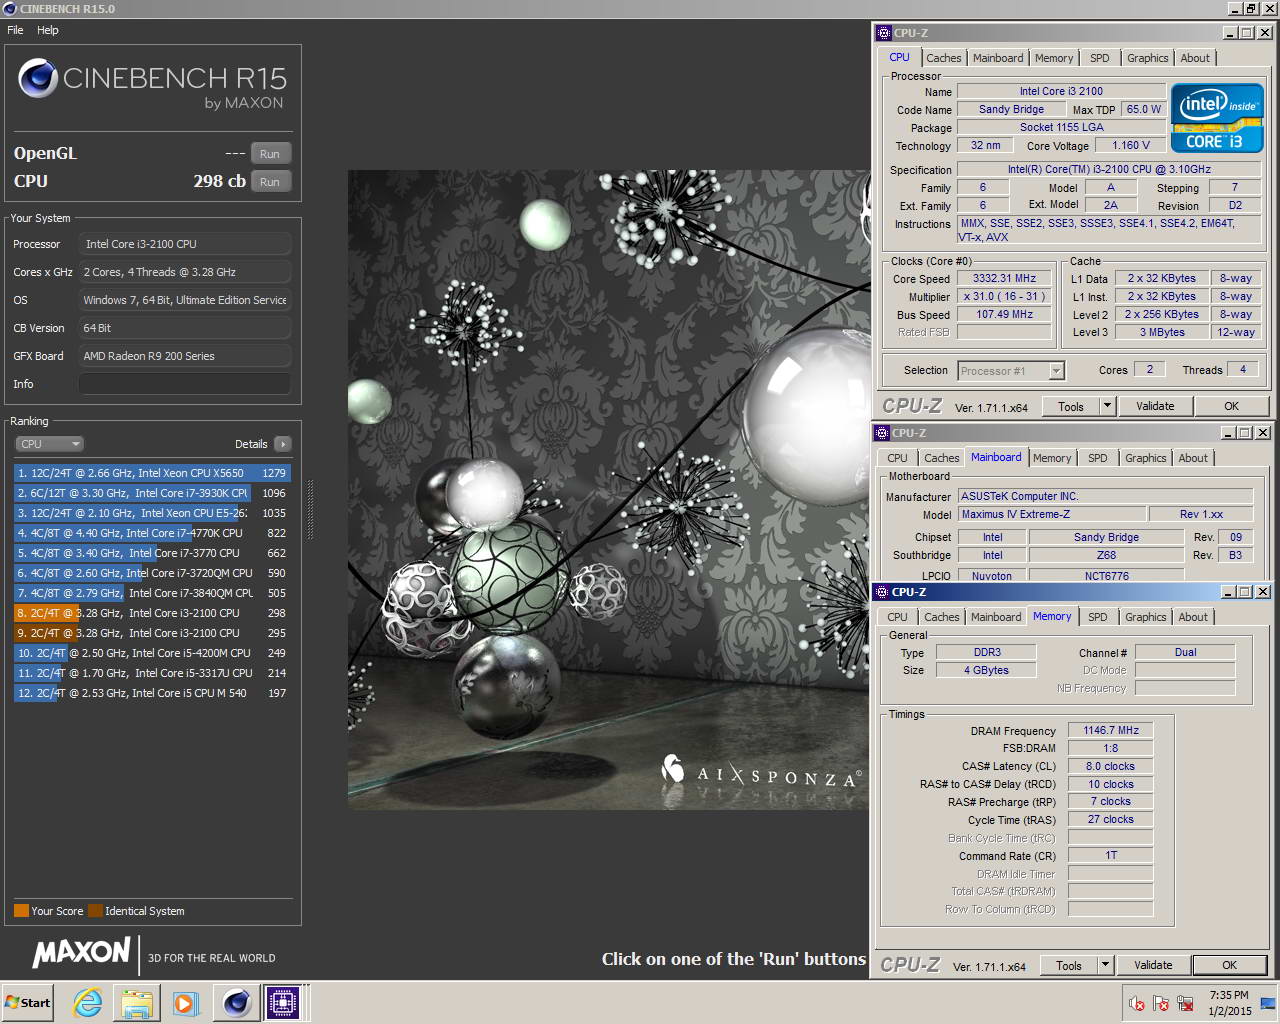Switch to Graphics tab in top CPU-Z window
This screenshot has height=1024, width=1280.
point(1147,58)
